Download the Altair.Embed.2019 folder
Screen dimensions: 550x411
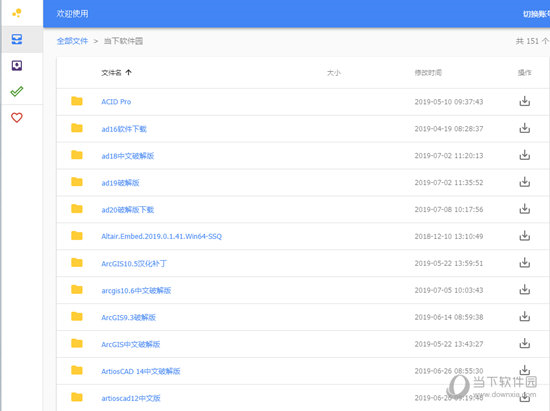(524, 236)
